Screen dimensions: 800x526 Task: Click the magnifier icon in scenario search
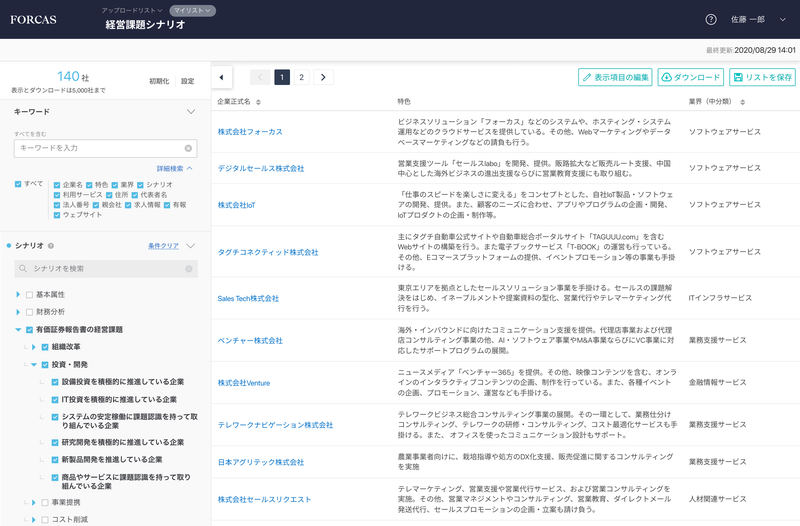point(23,268)
